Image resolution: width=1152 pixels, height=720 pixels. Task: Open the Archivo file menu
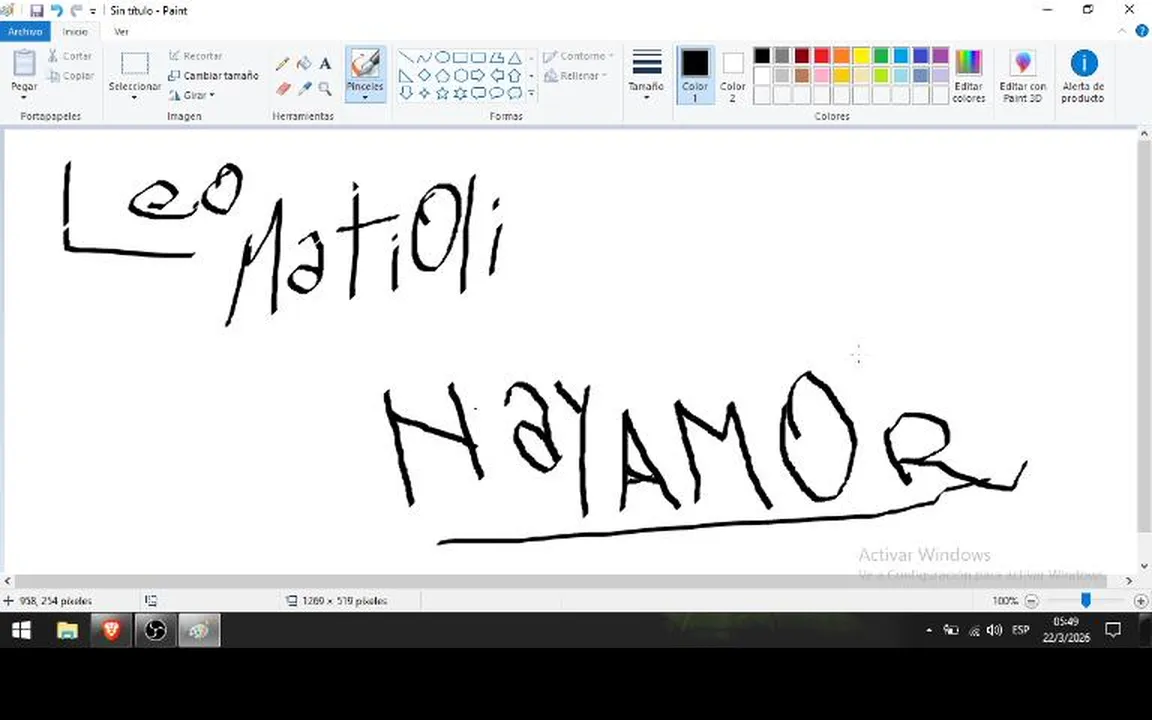(26, 32)
